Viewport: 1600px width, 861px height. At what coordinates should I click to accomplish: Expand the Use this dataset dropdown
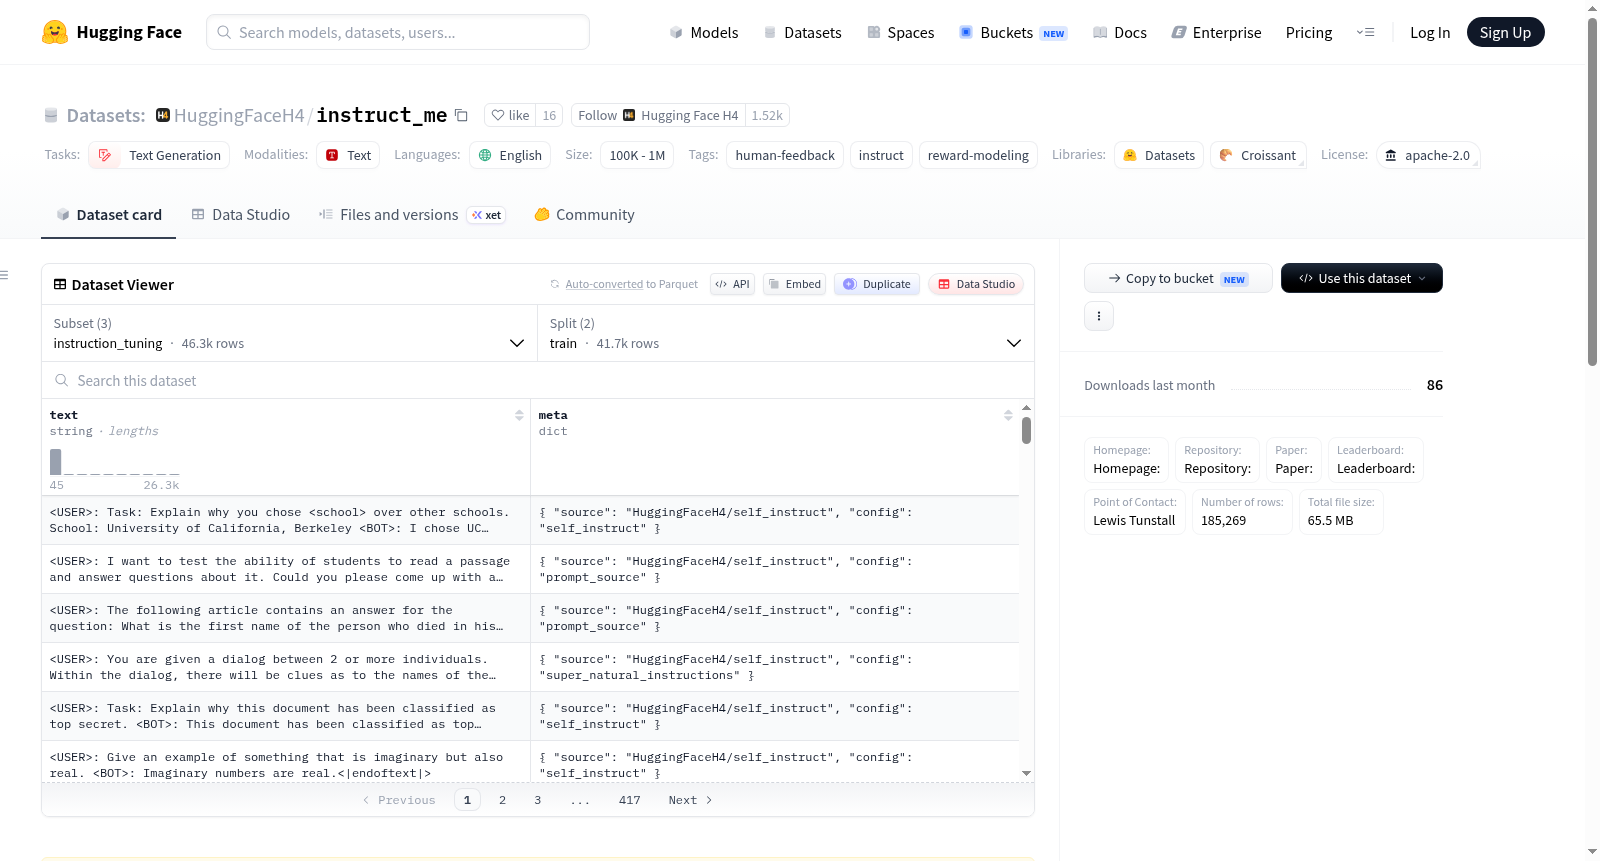[x=1362, y=278]
